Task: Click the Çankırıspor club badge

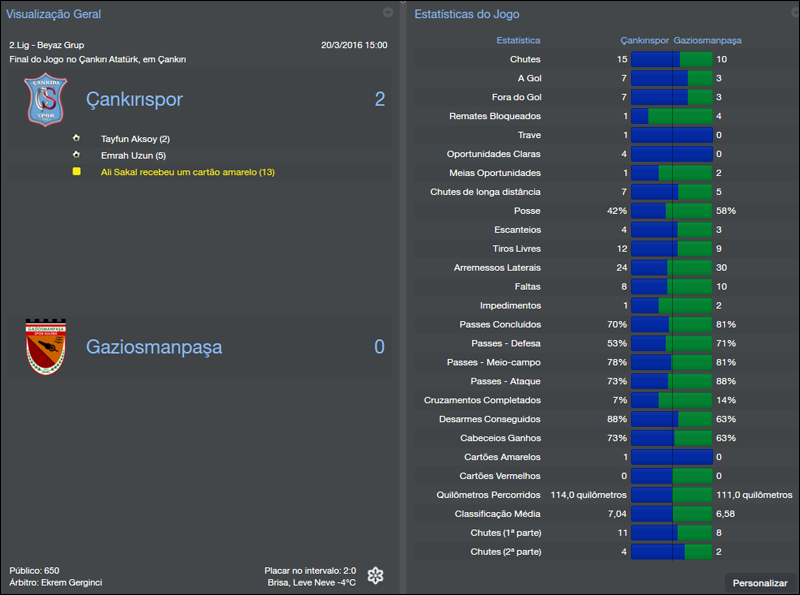Action: [x=44, y=101]
